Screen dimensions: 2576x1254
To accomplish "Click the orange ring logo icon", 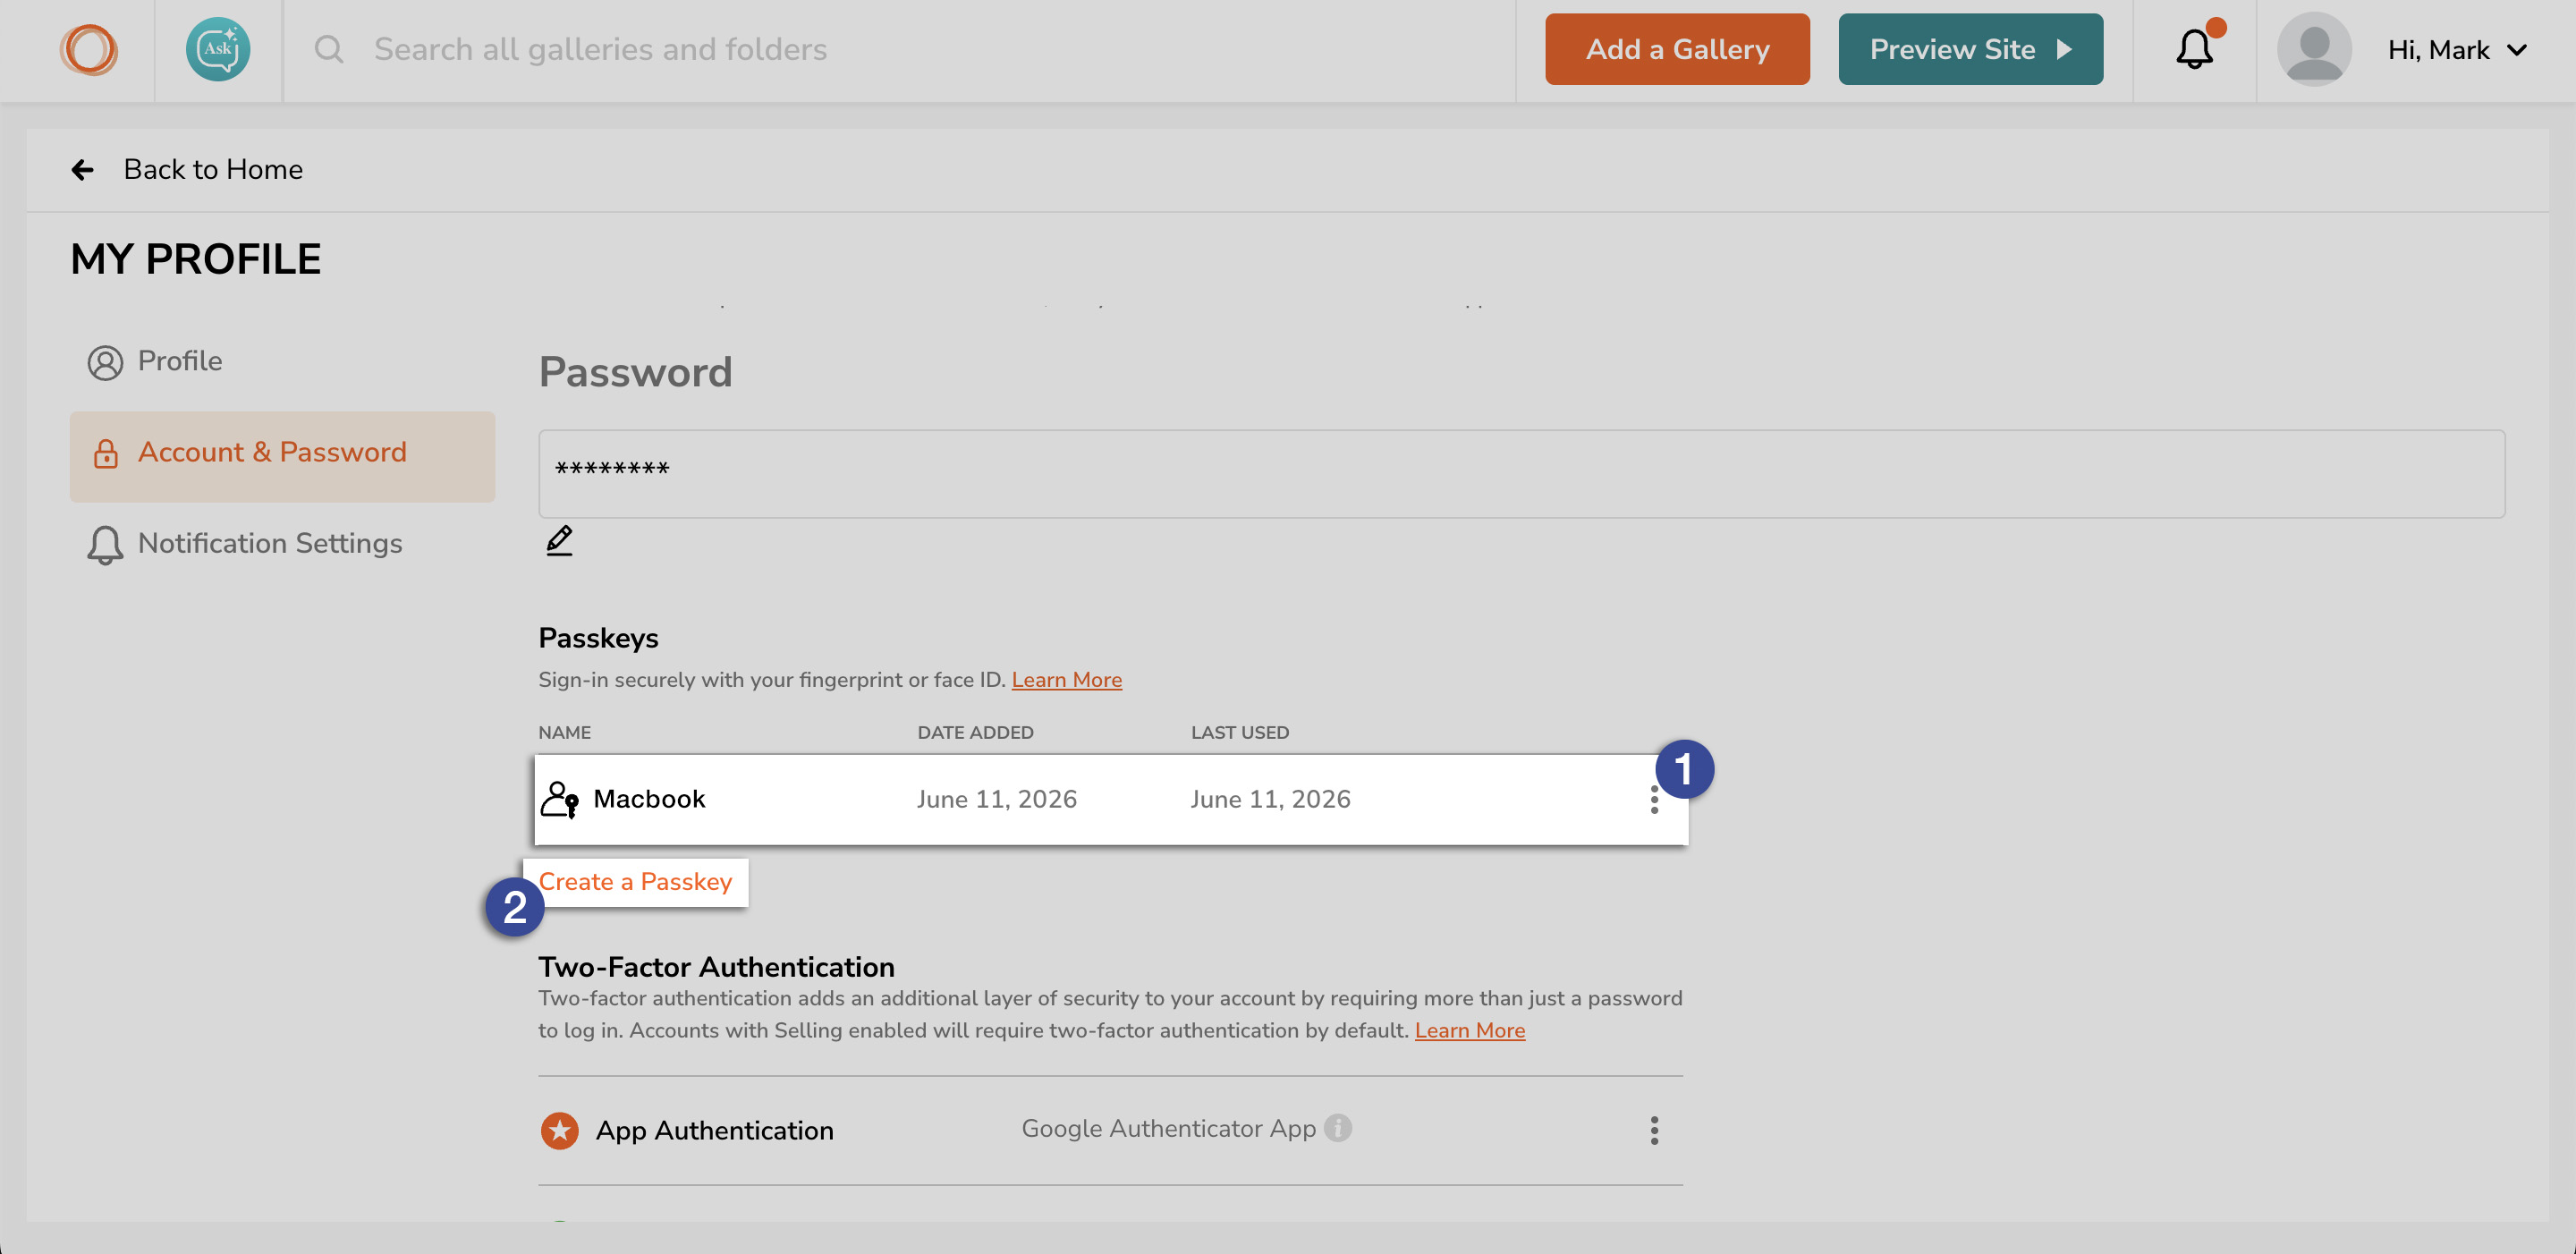I will [89, 49].
